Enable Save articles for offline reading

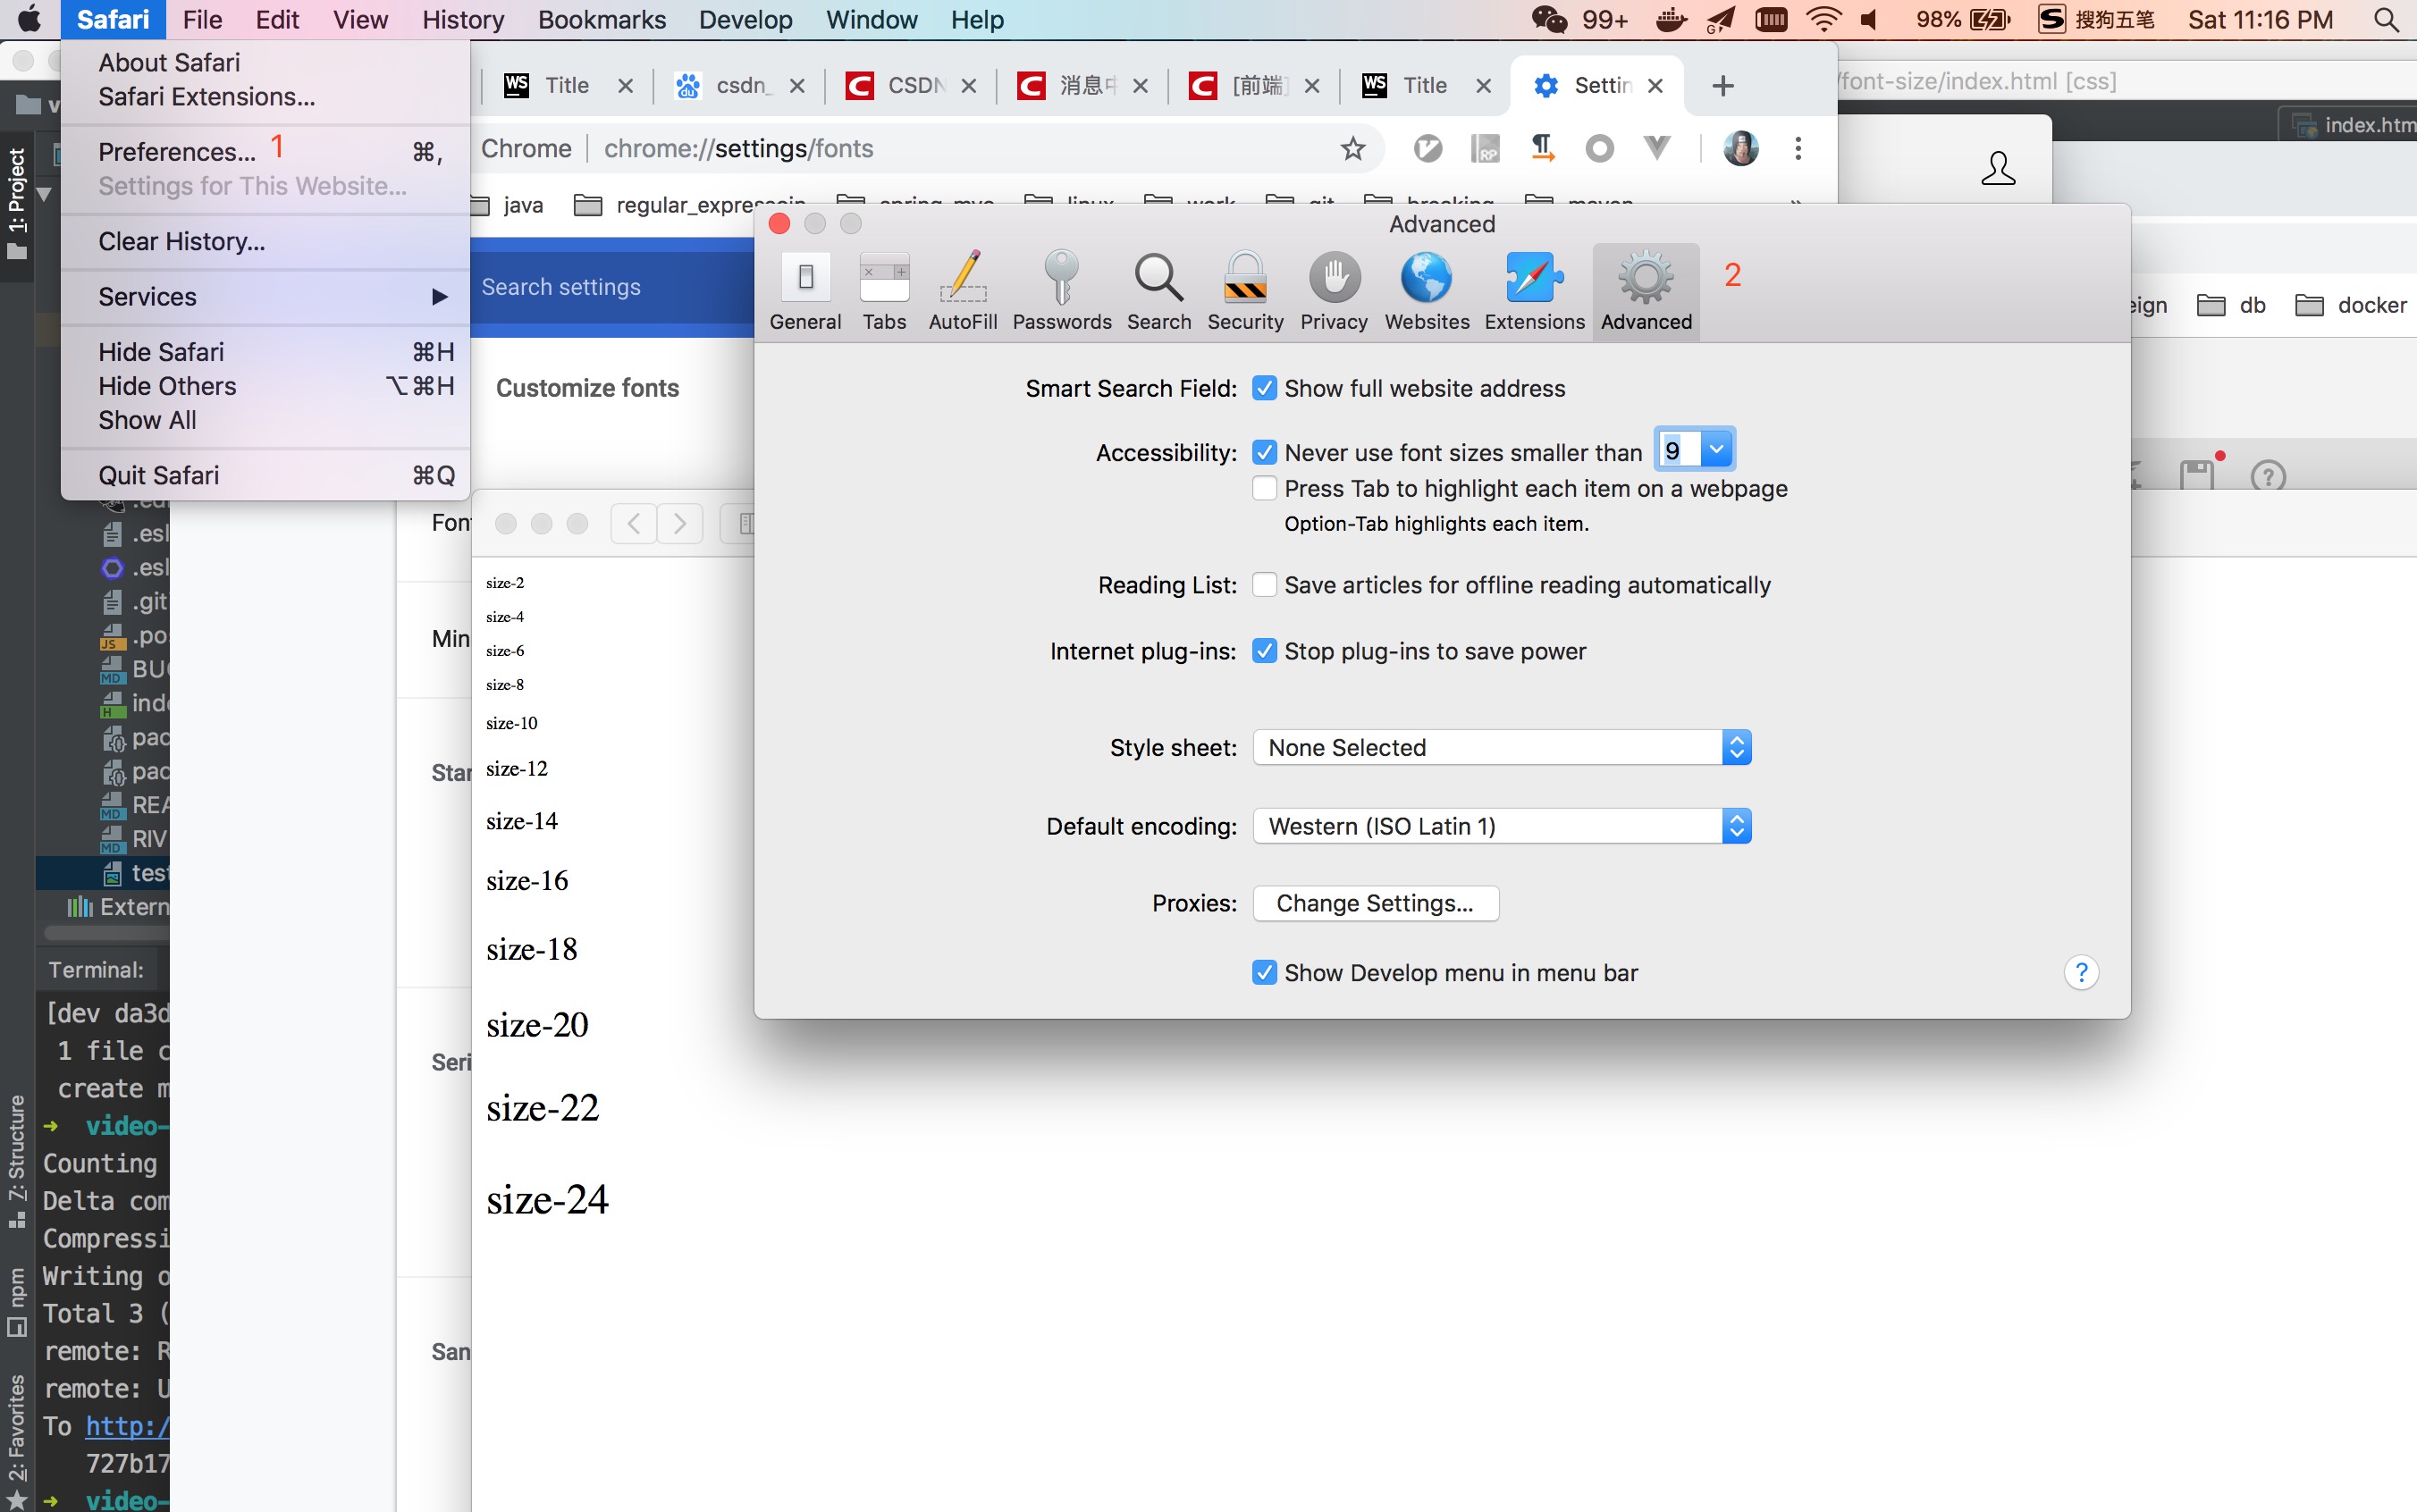point(1265,585)
